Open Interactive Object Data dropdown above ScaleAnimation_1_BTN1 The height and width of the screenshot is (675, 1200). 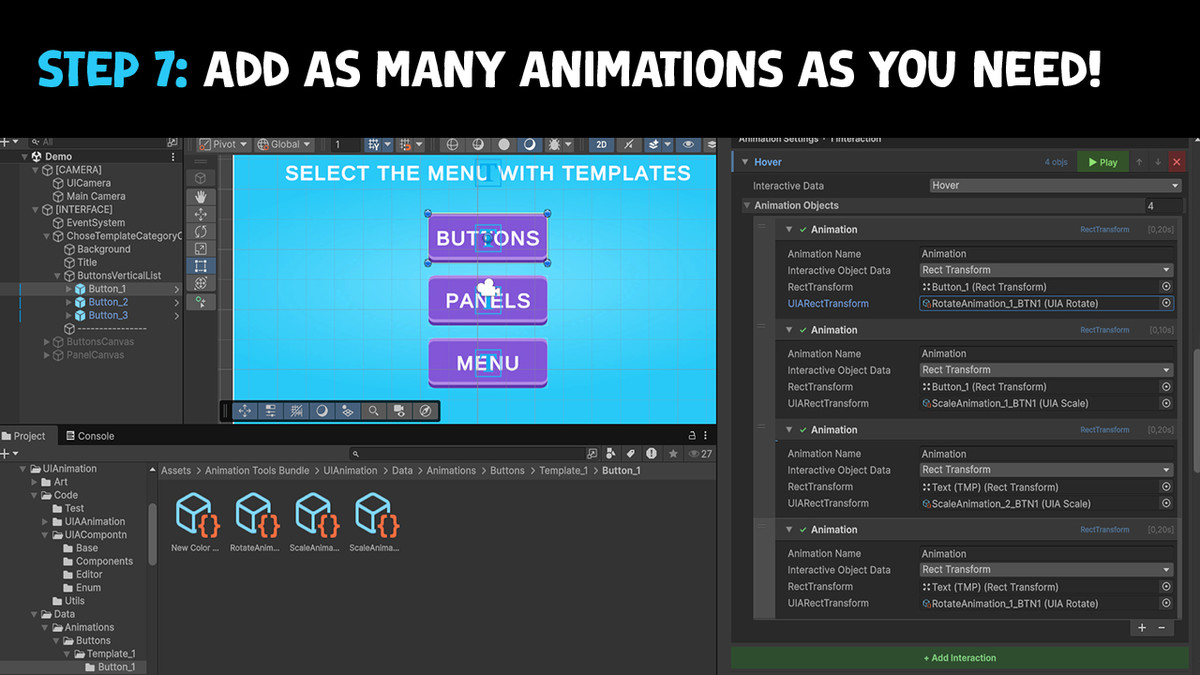1046,370
